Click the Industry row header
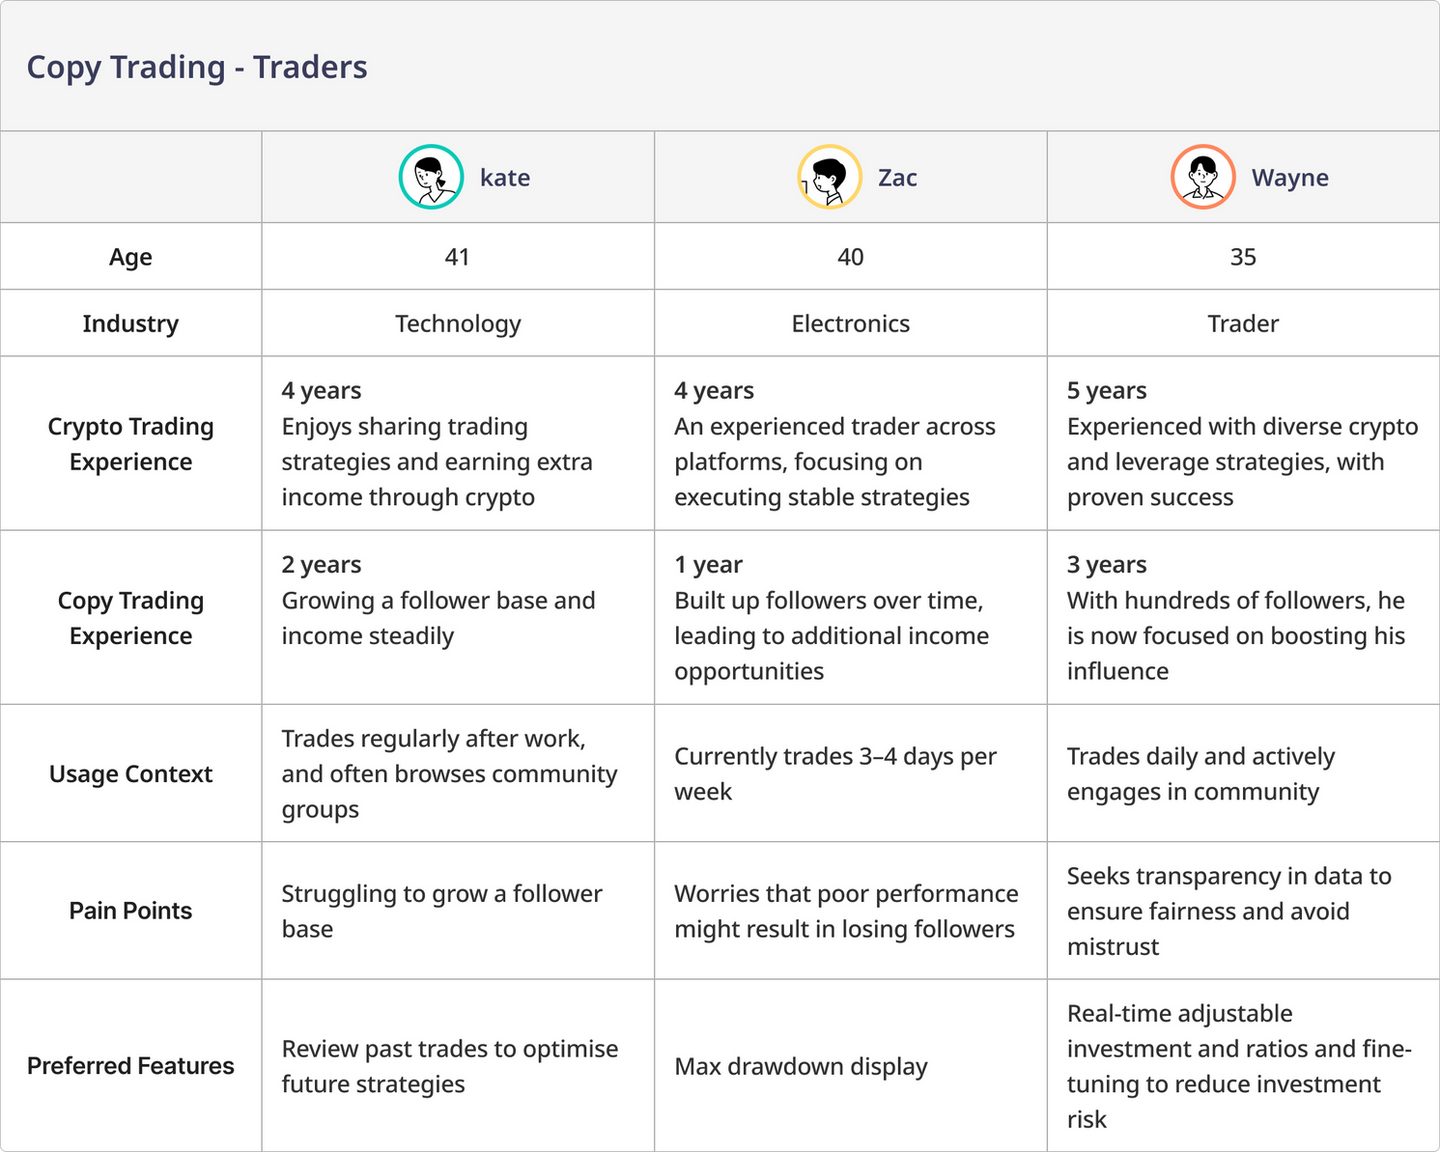Image resolution: width=1440 pixels, height=1152 pixels. point(131,324)
